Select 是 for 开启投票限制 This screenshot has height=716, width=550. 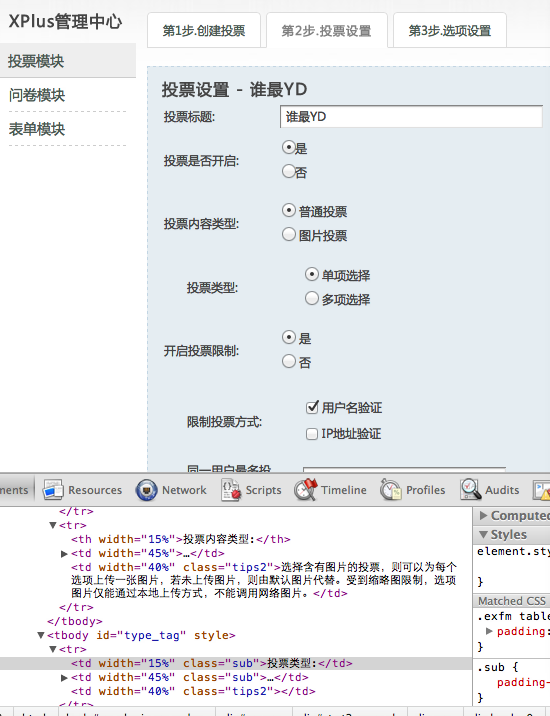(x=289, y=337)
